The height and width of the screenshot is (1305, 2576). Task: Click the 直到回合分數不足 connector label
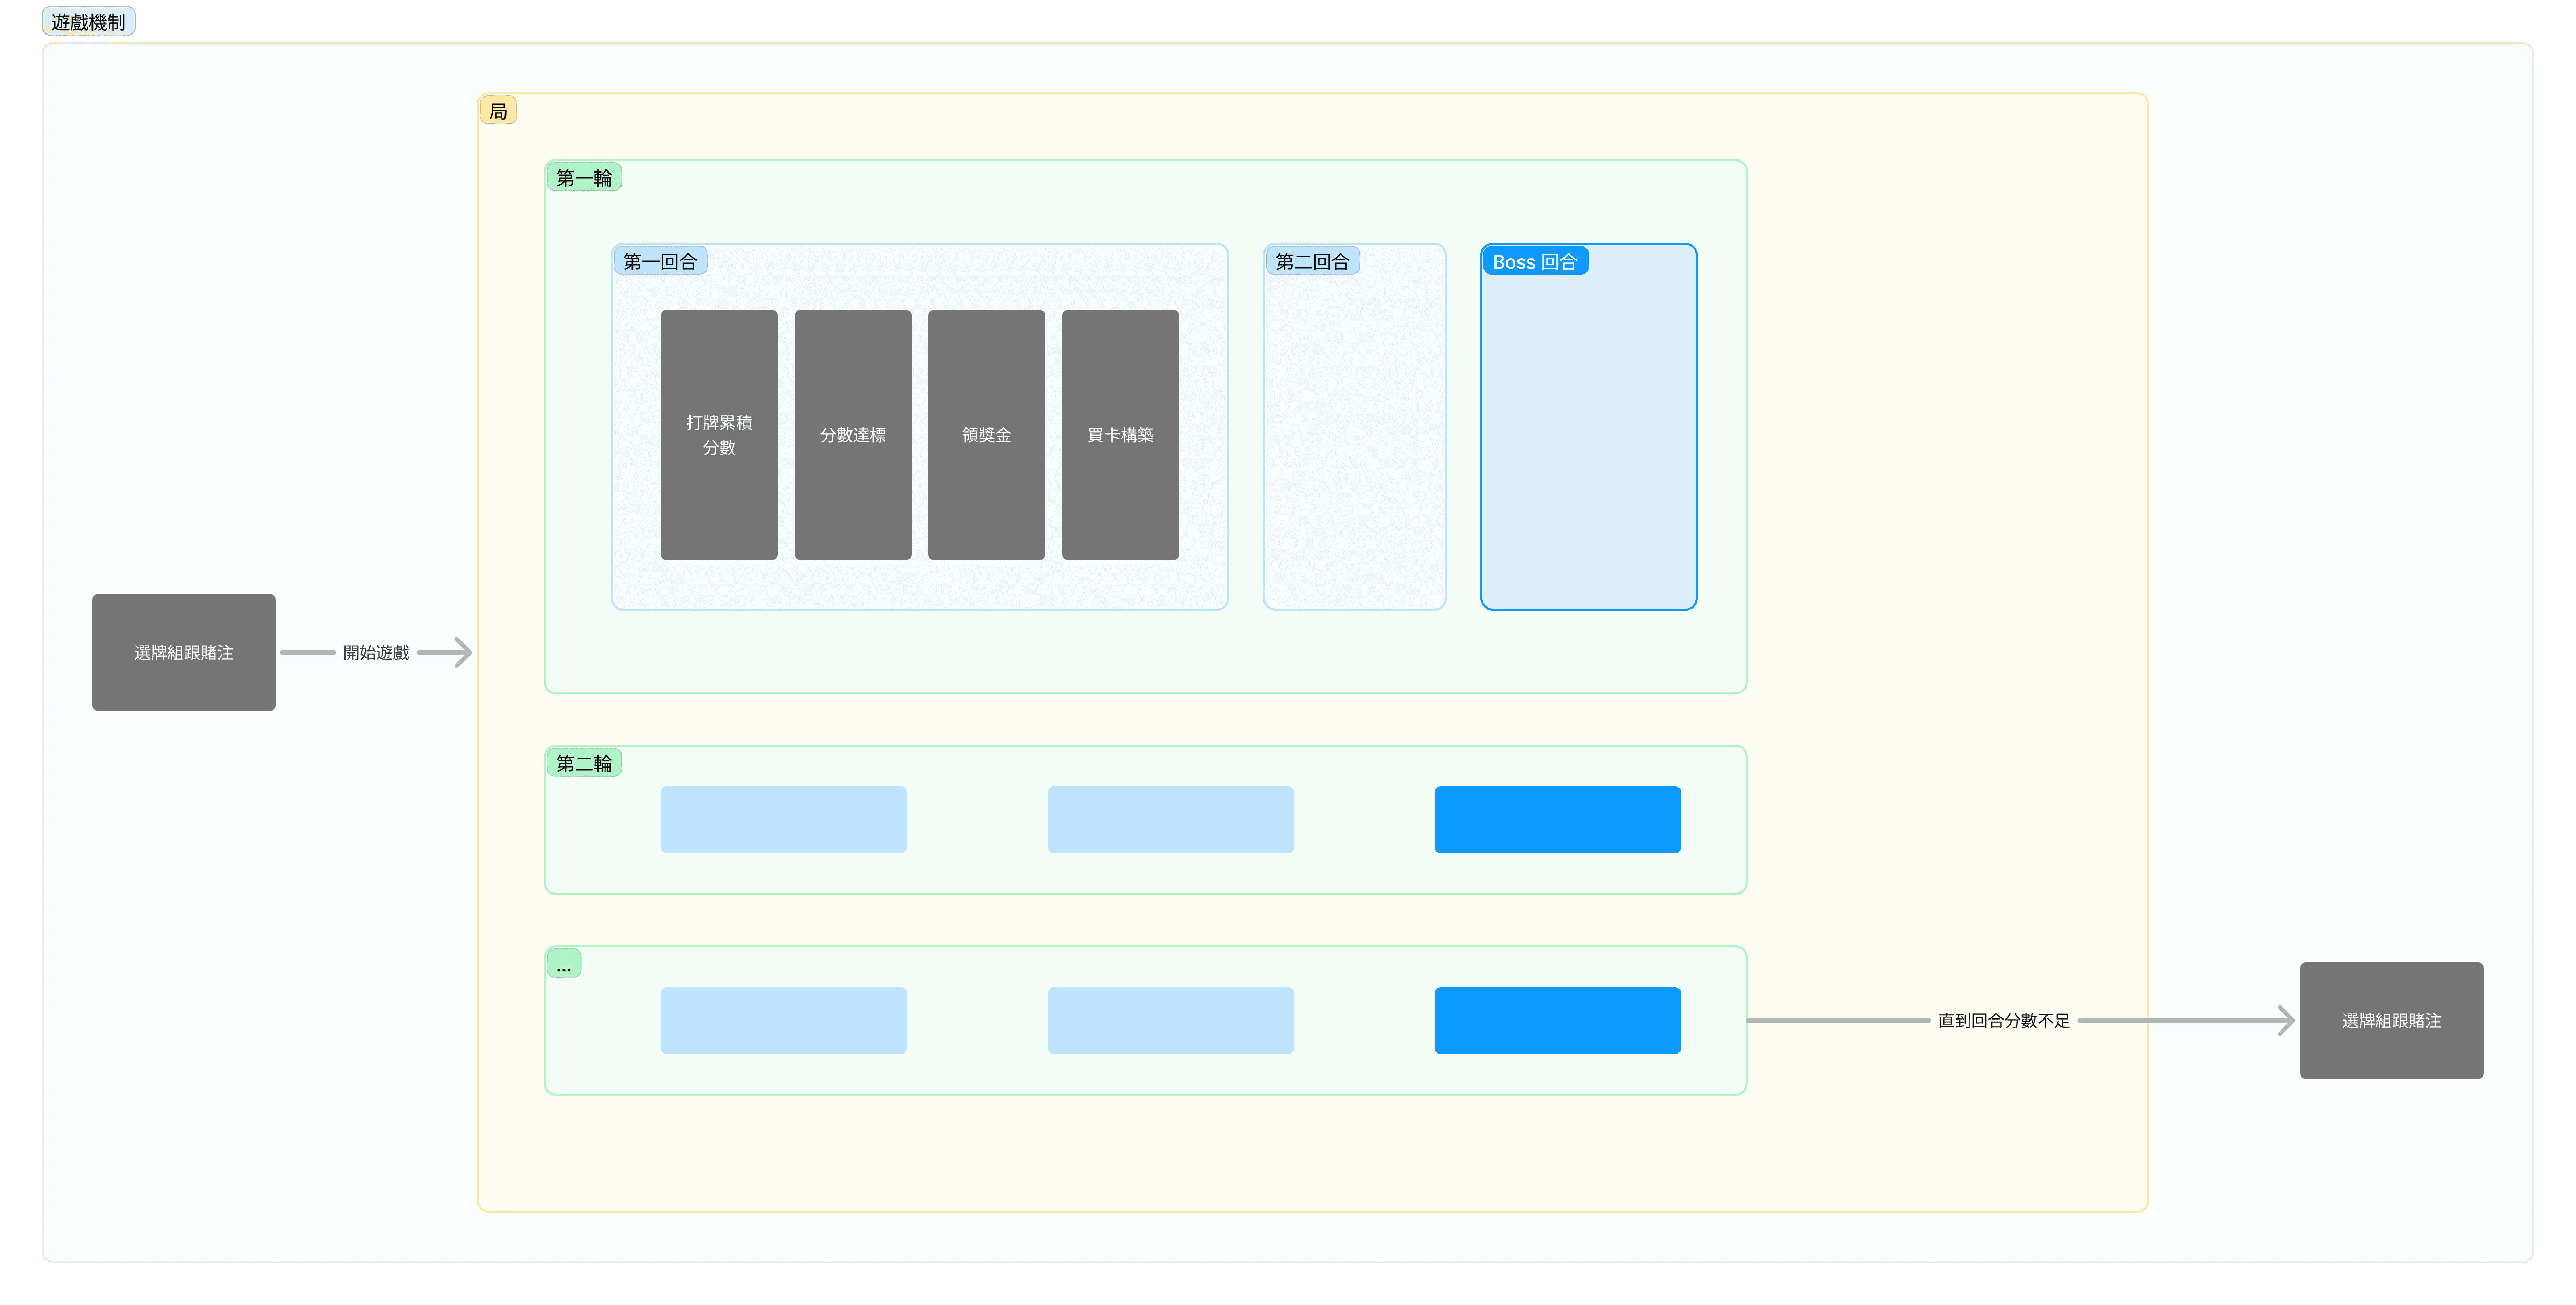[2004, 1021]
